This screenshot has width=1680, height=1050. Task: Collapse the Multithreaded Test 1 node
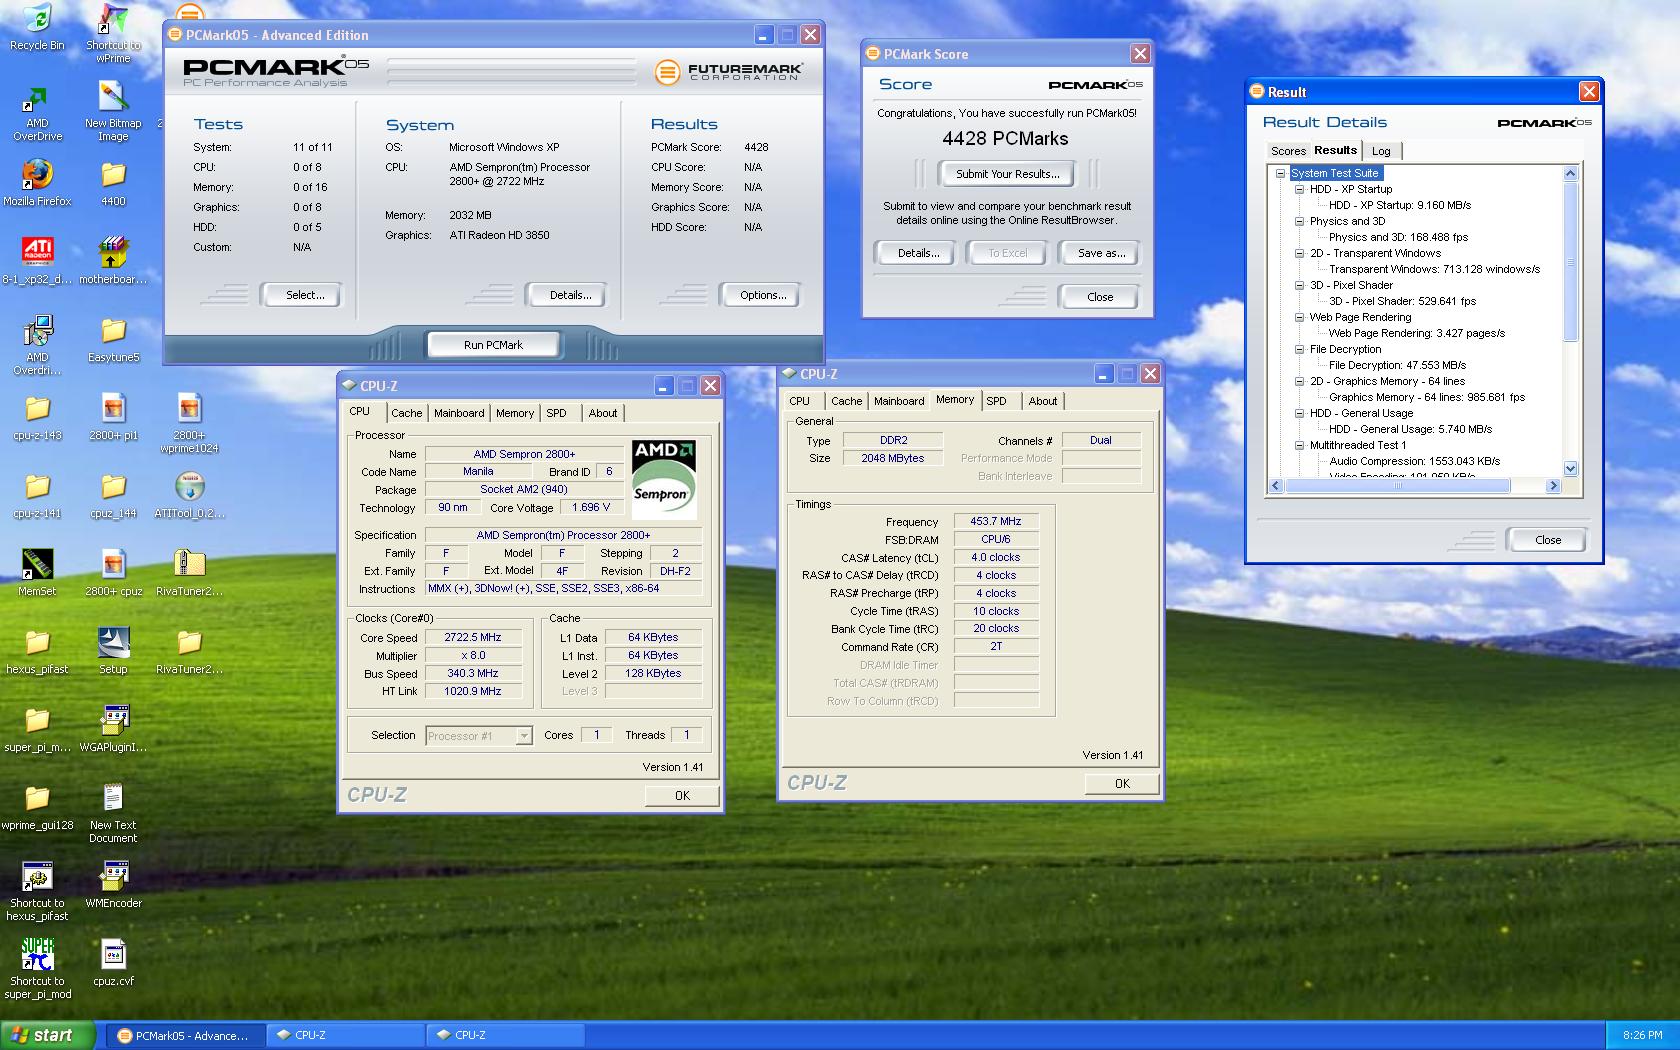pyautogui.click(x=1299, y=445)
